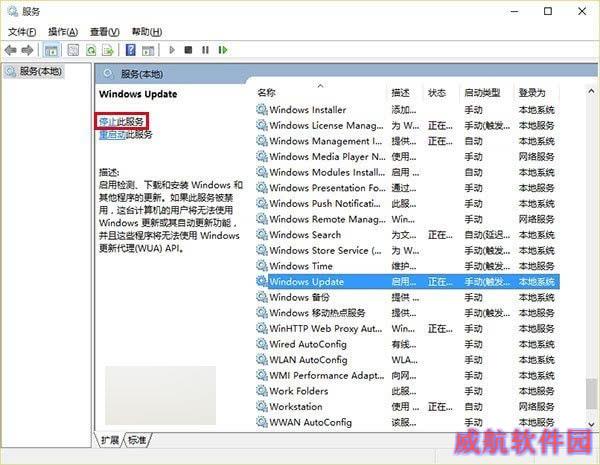Screen dimensions: 600x465
Task: Click the scrollbar up arrow in the services list
Action: click(591, 91)
